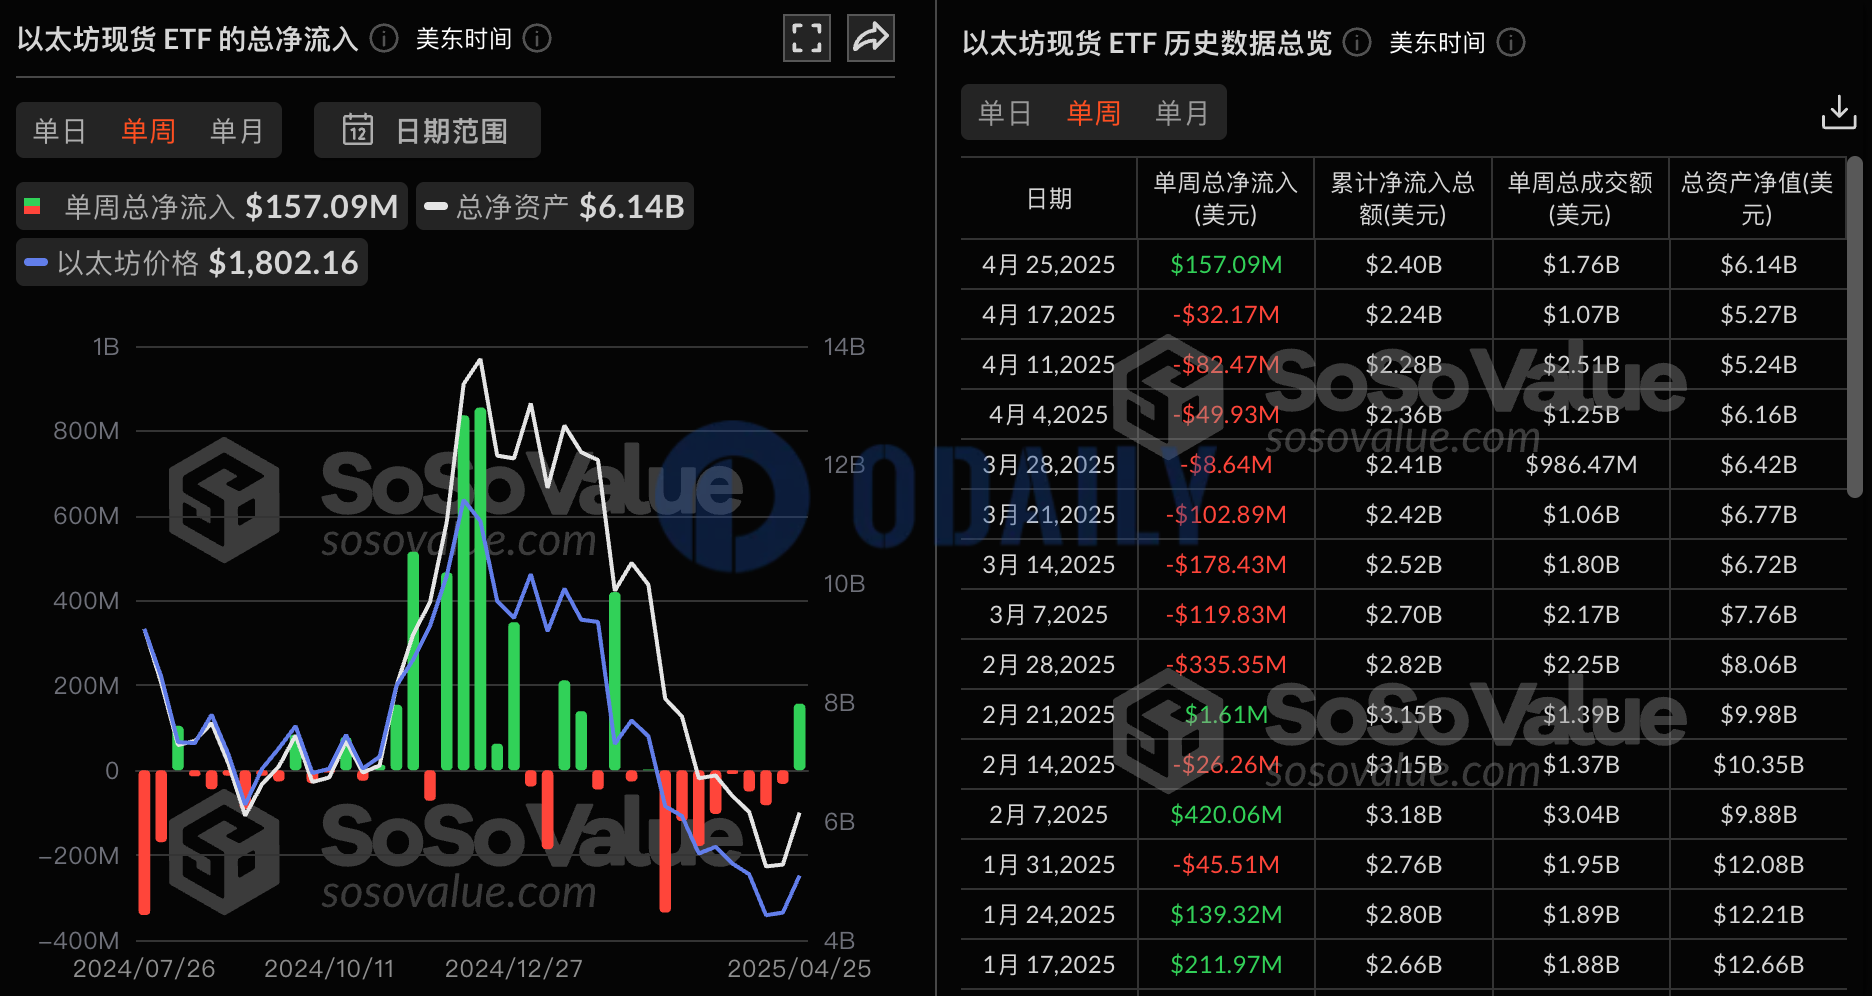Click the $6.16B net asset cell
This screenshot has height=996, width=1872.
1759,415
